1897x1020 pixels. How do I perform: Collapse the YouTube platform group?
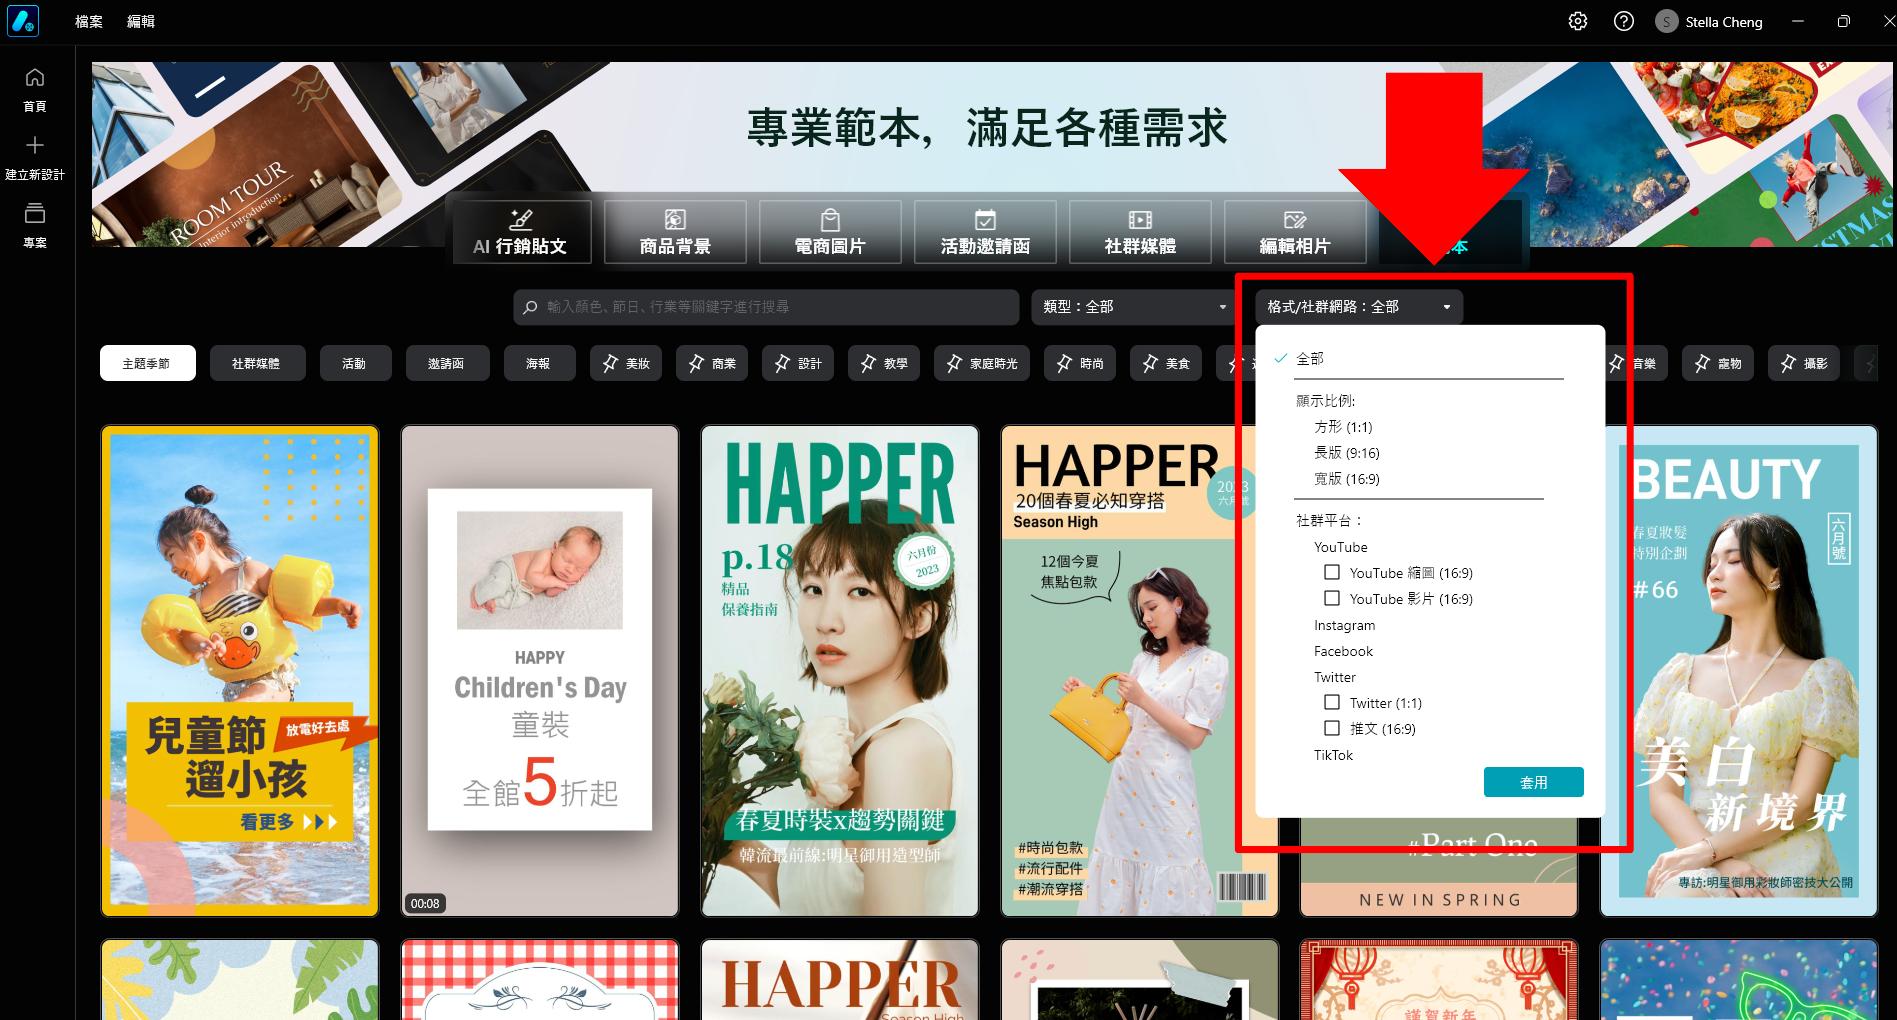coord(1341,547)
